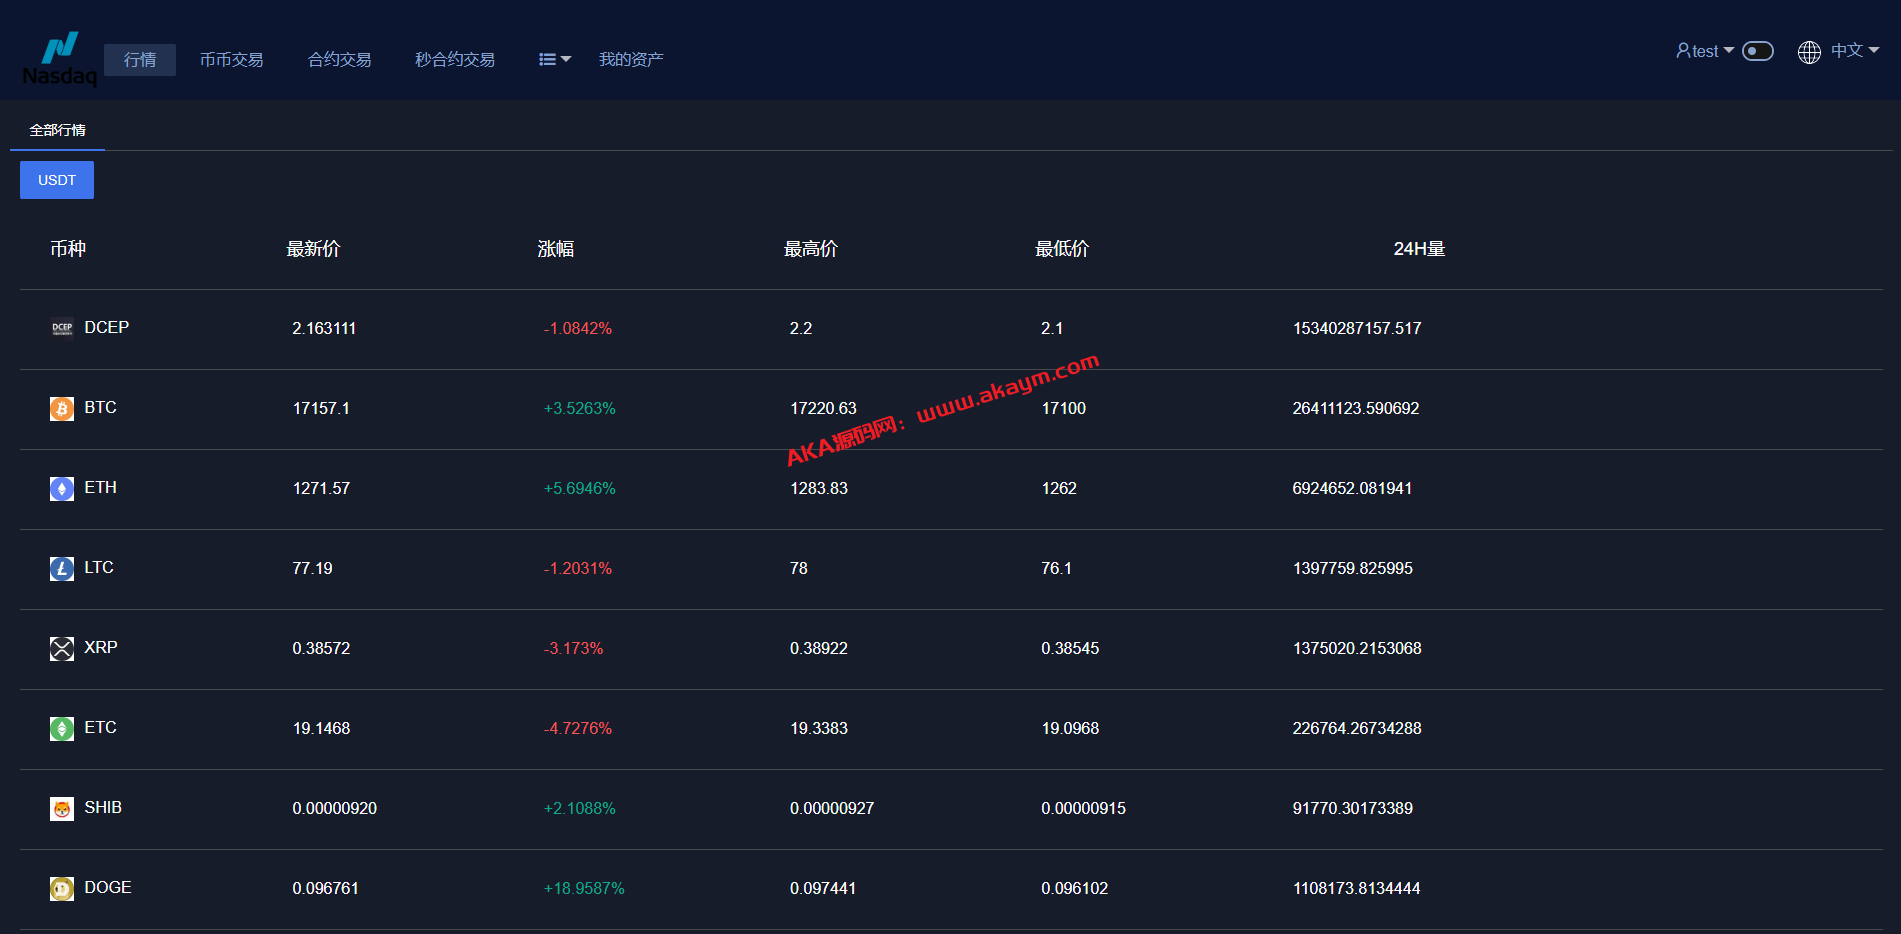Open the list menu dropdown in navbar
The width and height of the screenshot is (1901, 934).
pos(554,60)
